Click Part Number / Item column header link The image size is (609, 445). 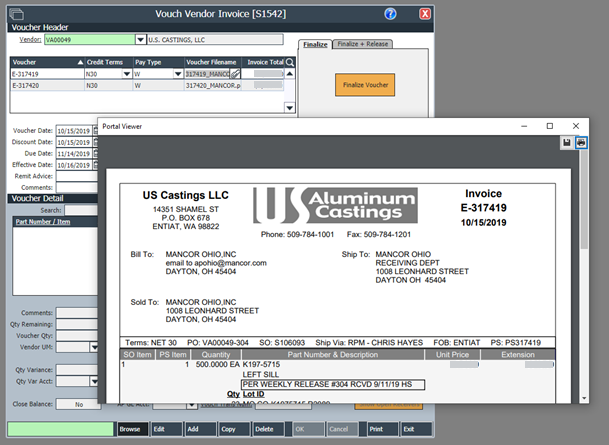pyautogui.click(x=43, y=222)
